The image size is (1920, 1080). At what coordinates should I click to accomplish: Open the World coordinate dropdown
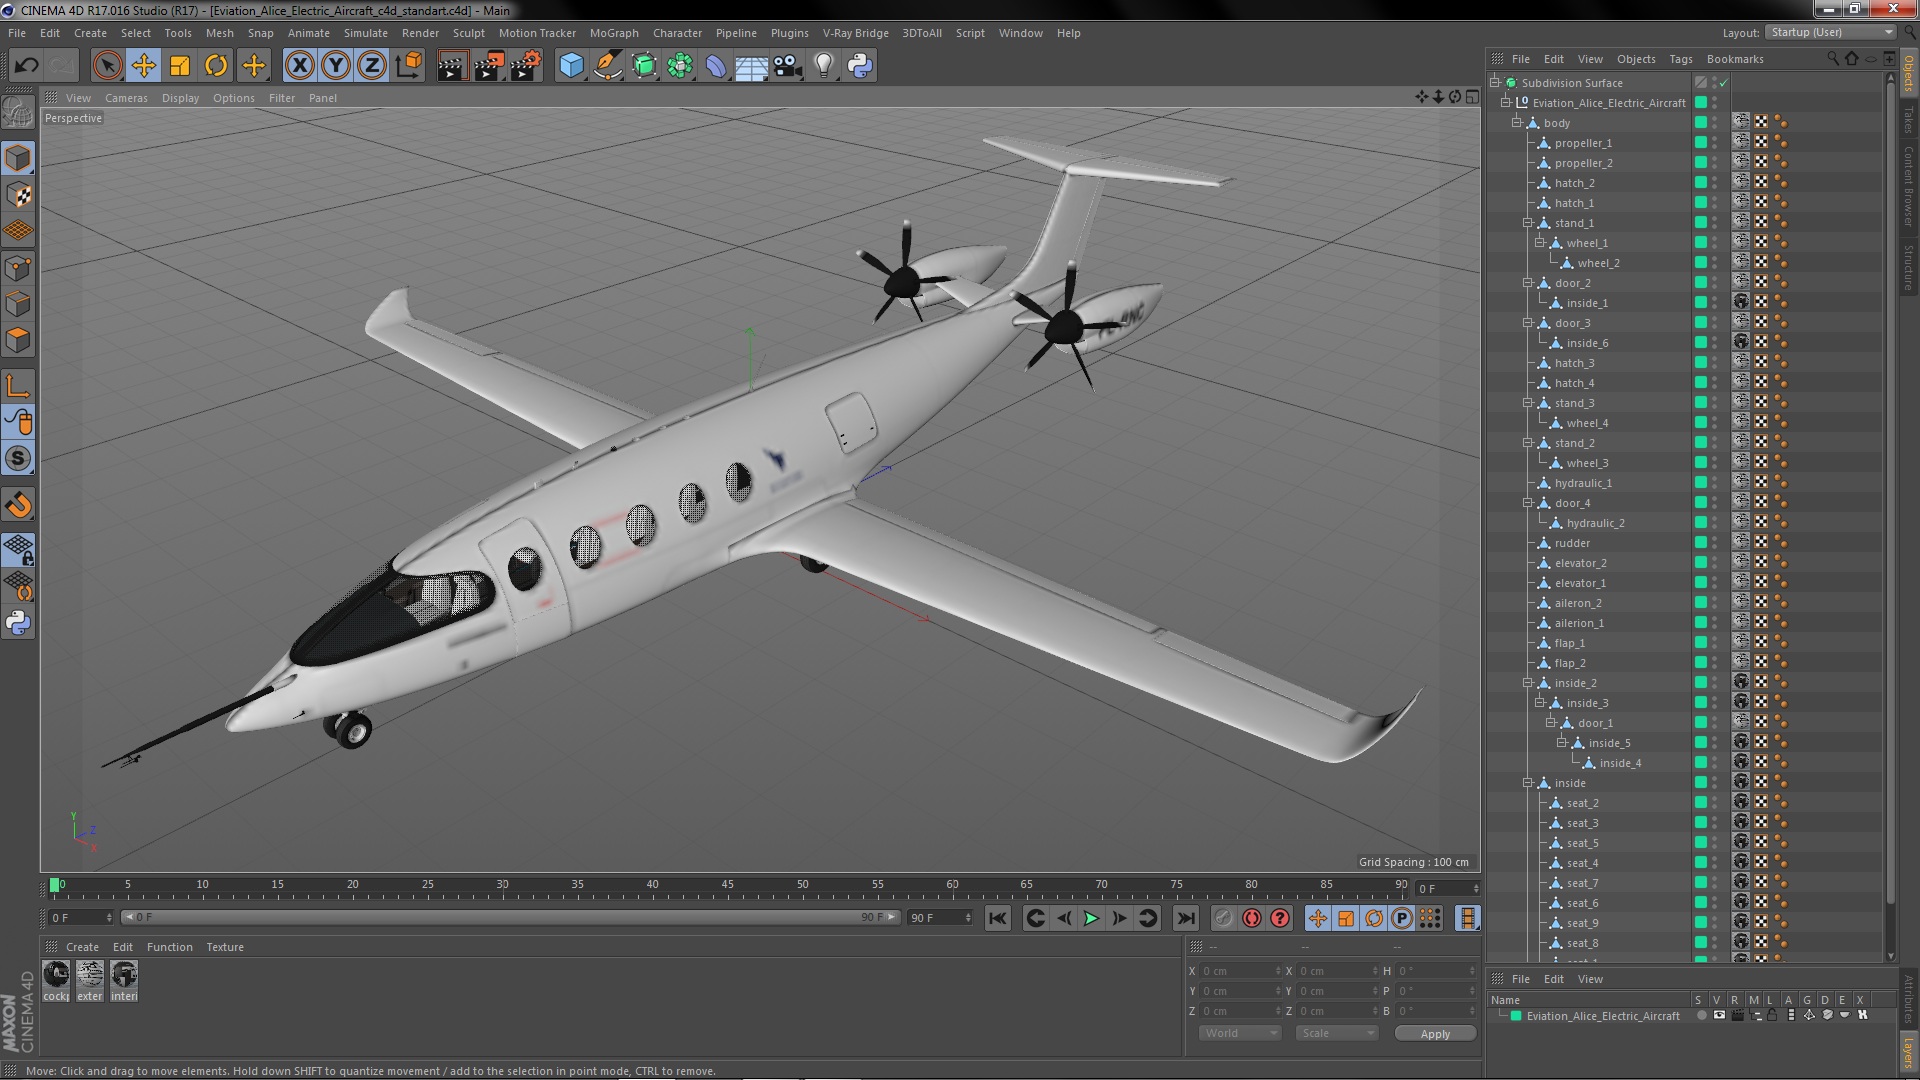point(1240,1033)
